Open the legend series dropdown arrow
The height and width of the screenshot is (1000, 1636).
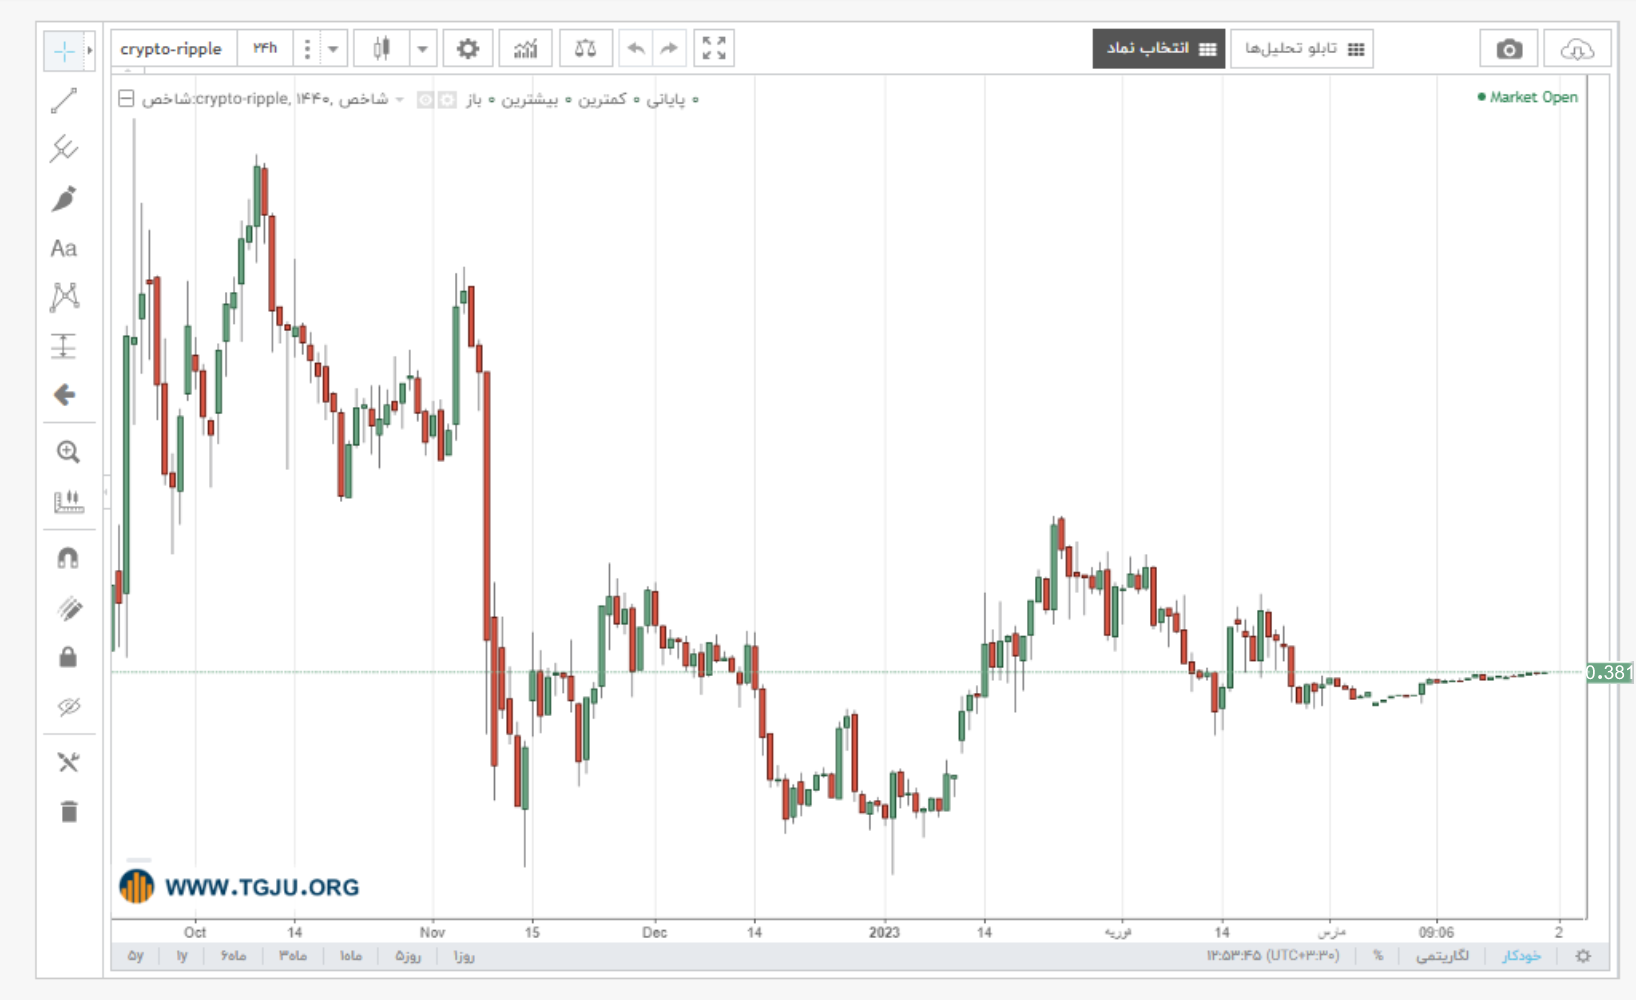point(399,99)
